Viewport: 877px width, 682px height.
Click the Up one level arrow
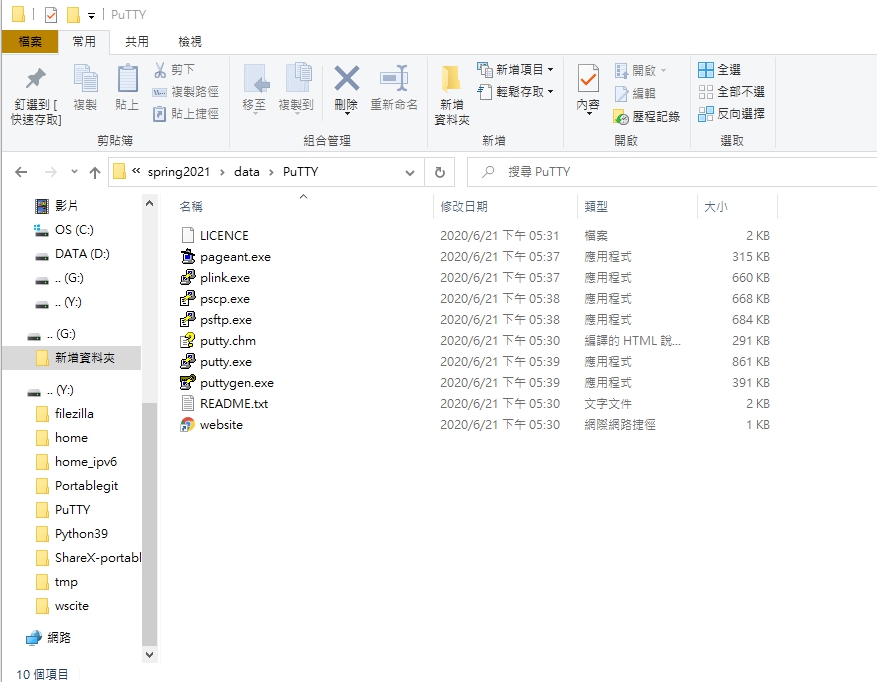pyautogui.click(x=95, y=172)
